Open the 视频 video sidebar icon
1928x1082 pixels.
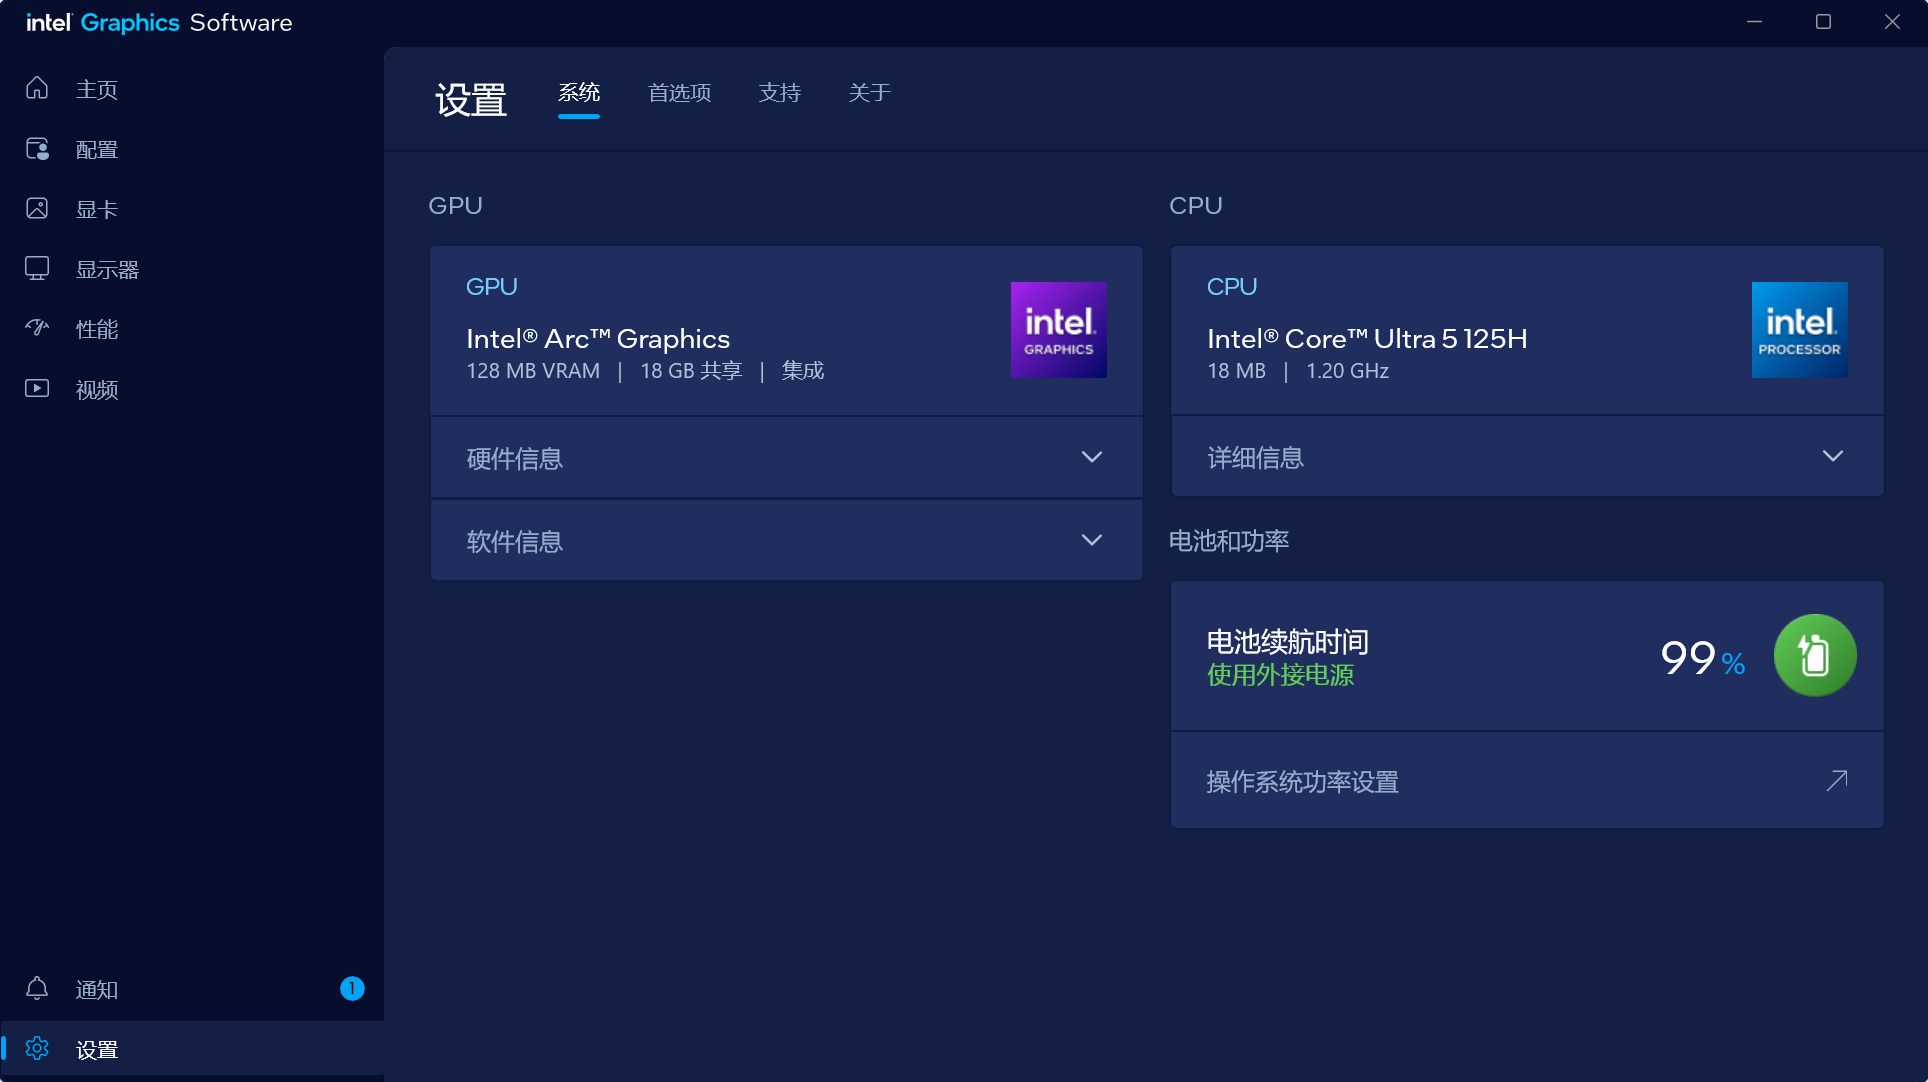pyautogui.click(x=37, y=389)
